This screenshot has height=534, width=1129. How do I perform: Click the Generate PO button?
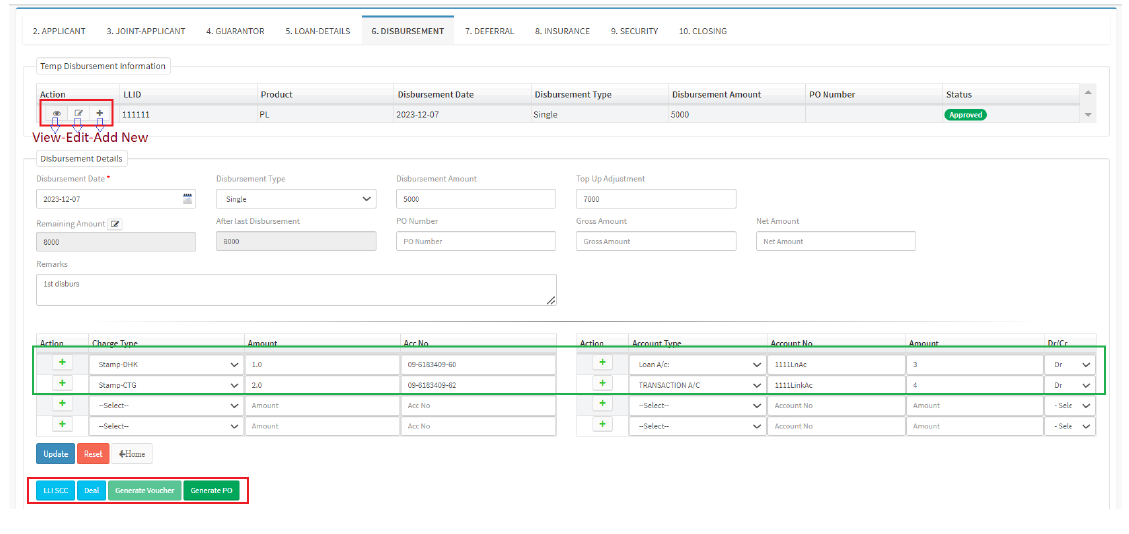click(211, 491)
